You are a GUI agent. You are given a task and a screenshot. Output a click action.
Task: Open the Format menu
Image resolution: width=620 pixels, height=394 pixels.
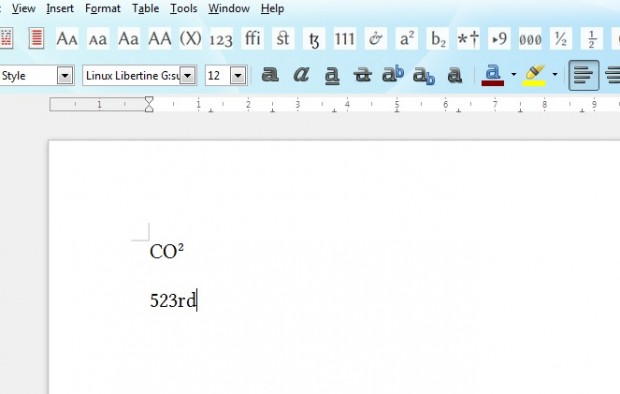pos(103,8)
